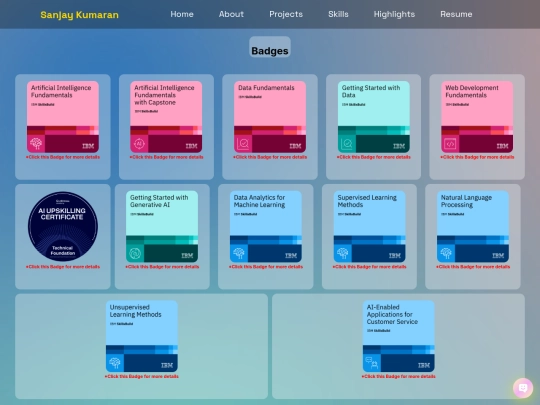540x405 pixels.
Task: Click 'Technical Foundation' text on AI Upskilling badge
Action: [x=63, y=250]
